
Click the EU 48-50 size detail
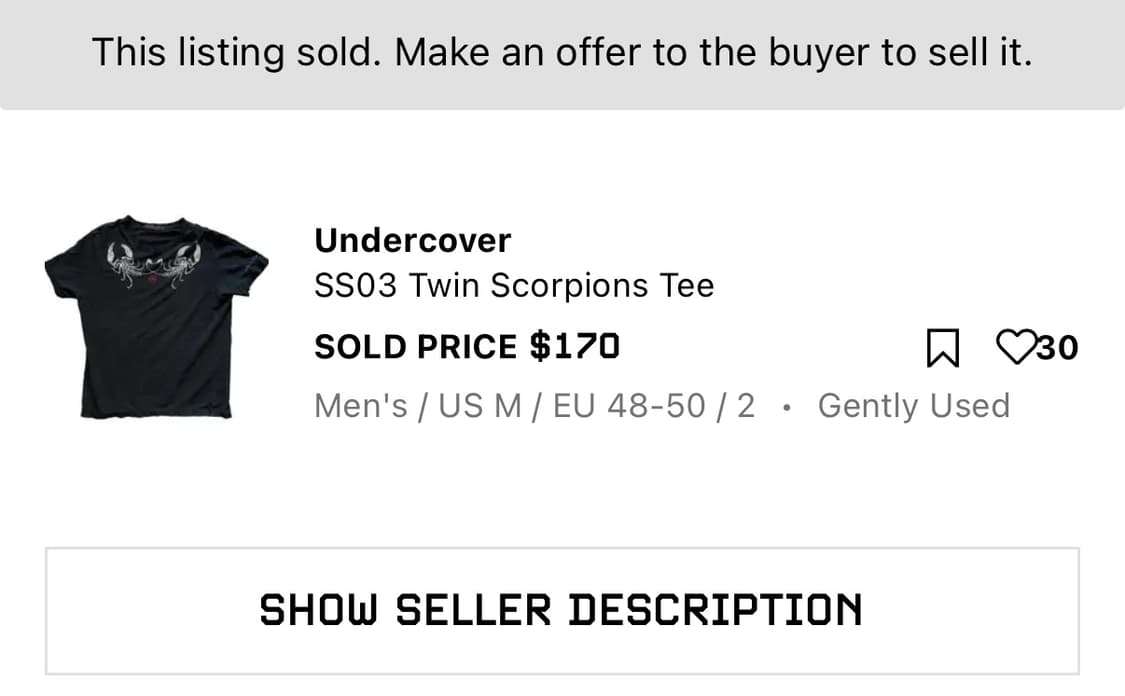click(629, 406)
